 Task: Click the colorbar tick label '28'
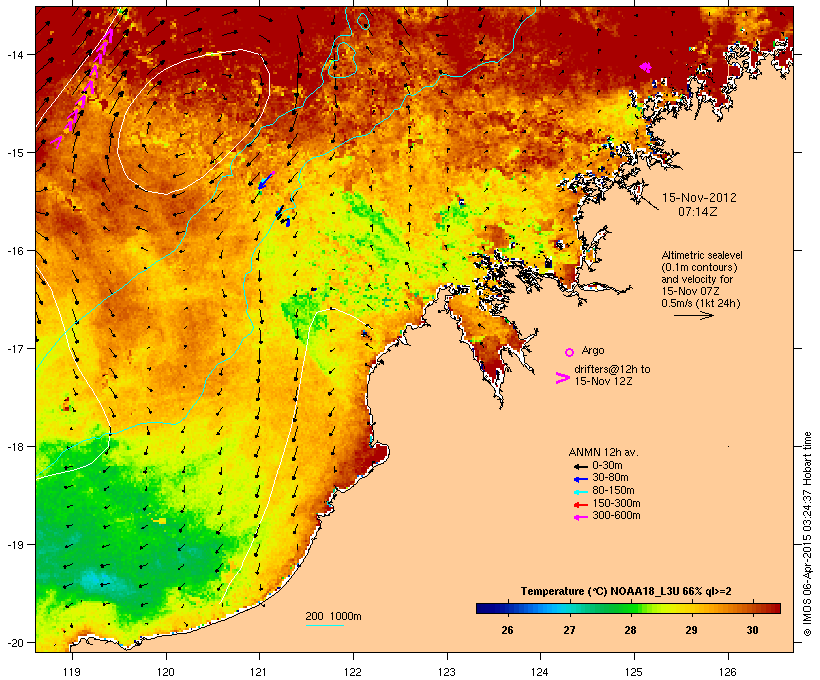click(x=630, y=630)
